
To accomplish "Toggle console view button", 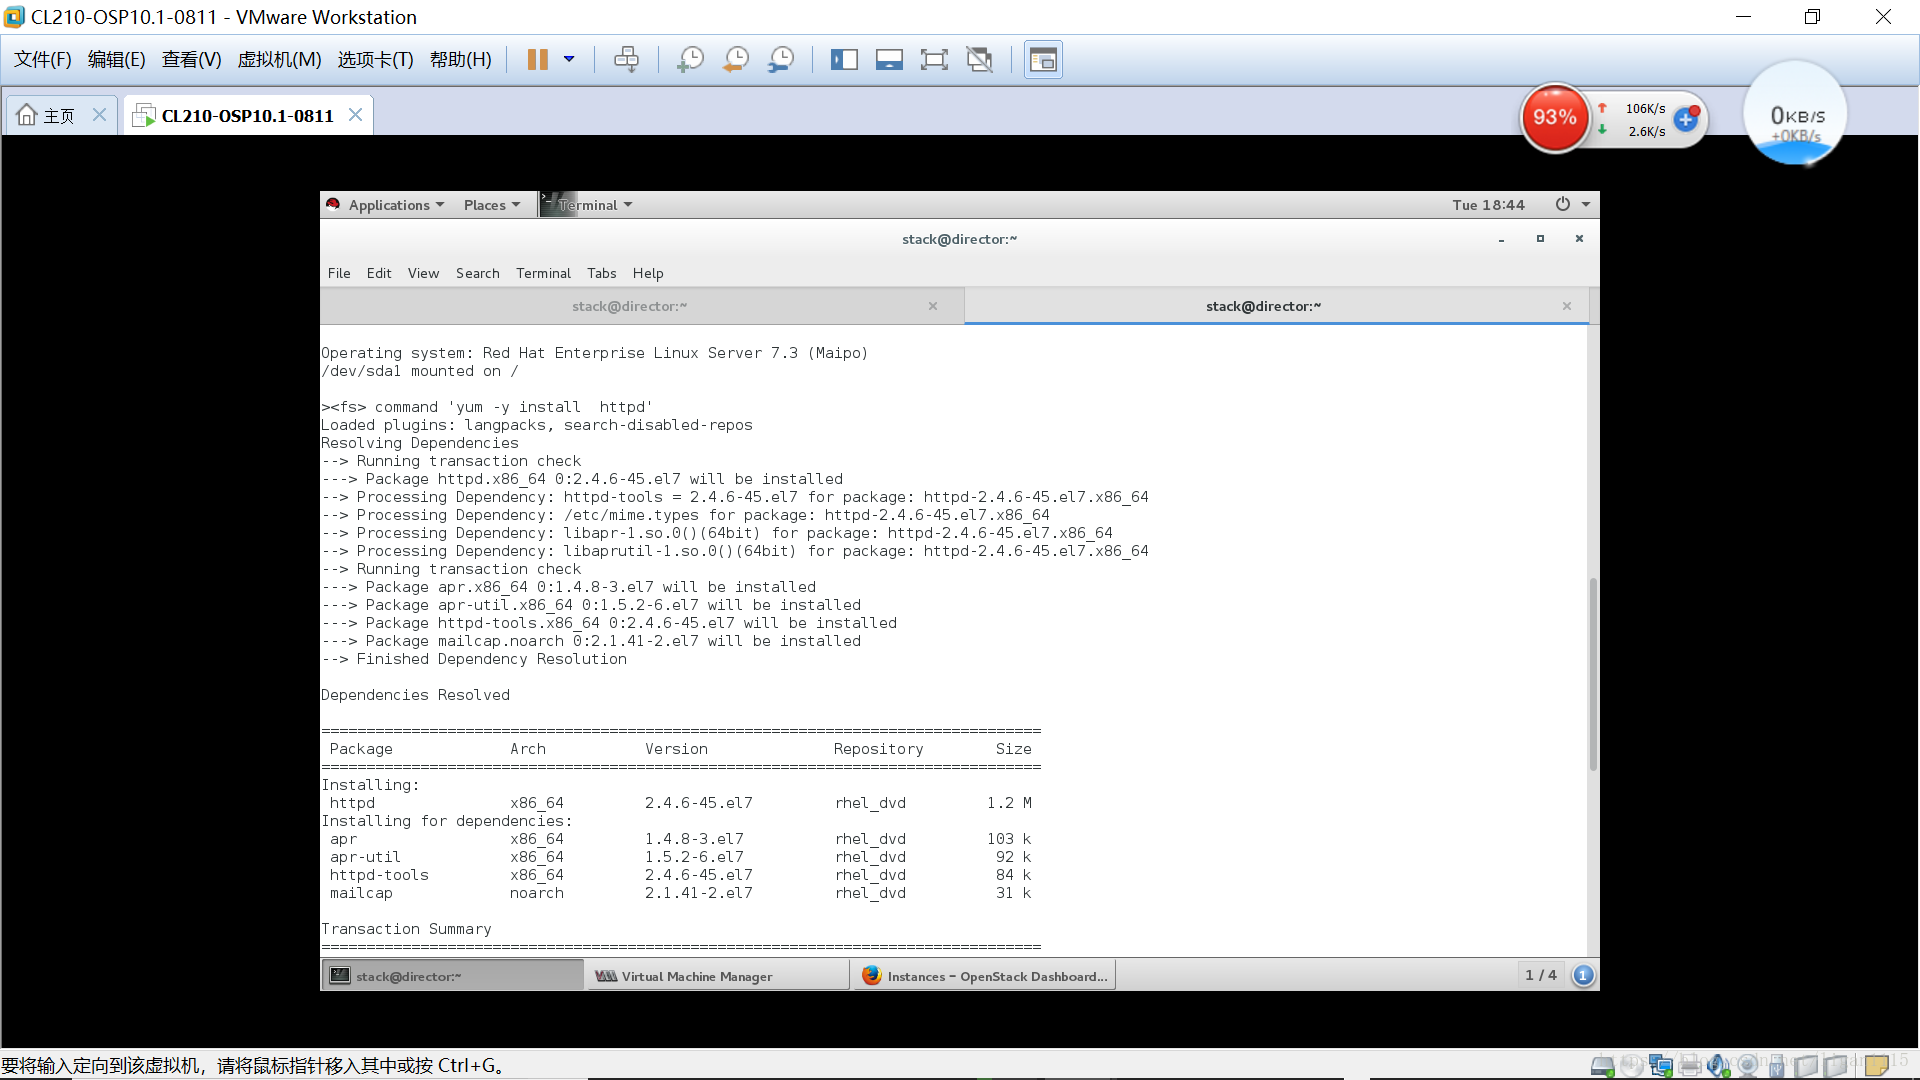I will (x=1043, y=60).
